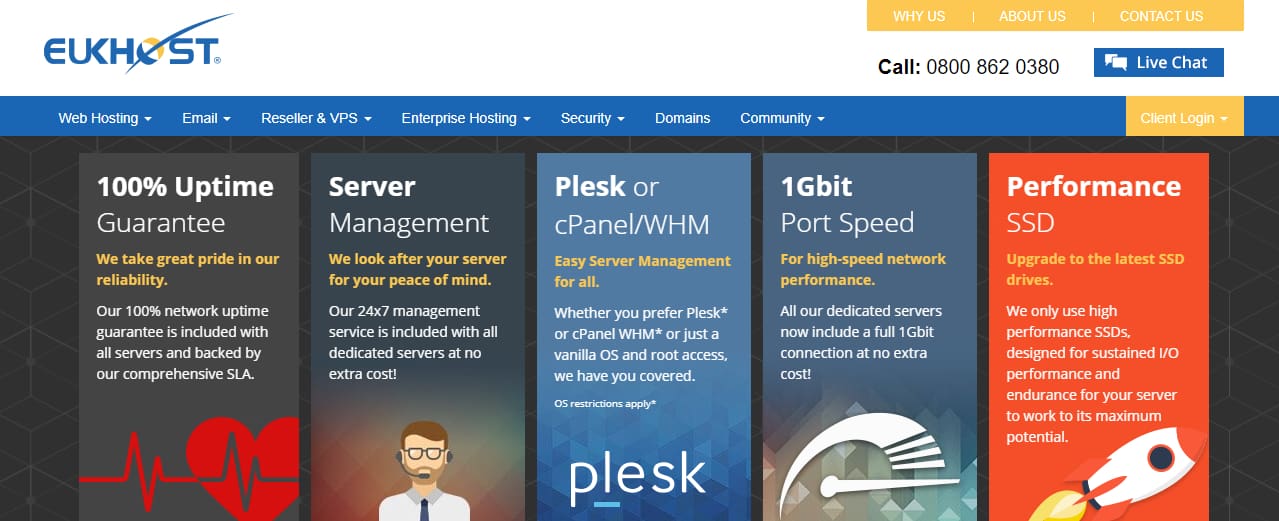
Task: Expand the Reseller & VPS menu
Action: (x=316, y=118)
